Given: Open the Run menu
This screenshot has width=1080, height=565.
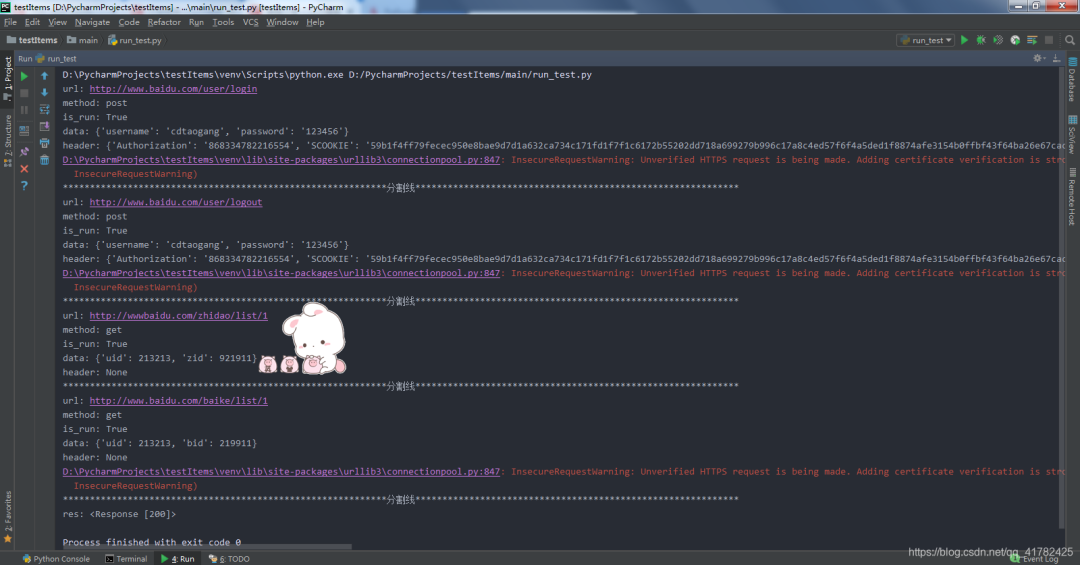Looking at the screenshot, I should tap(196, 22).
